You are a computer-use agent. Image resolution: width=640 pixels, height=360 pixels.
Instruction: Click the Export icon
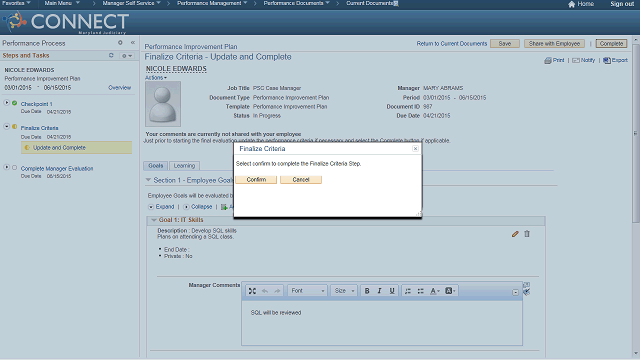pyautogui.click(x=607, y=60)
